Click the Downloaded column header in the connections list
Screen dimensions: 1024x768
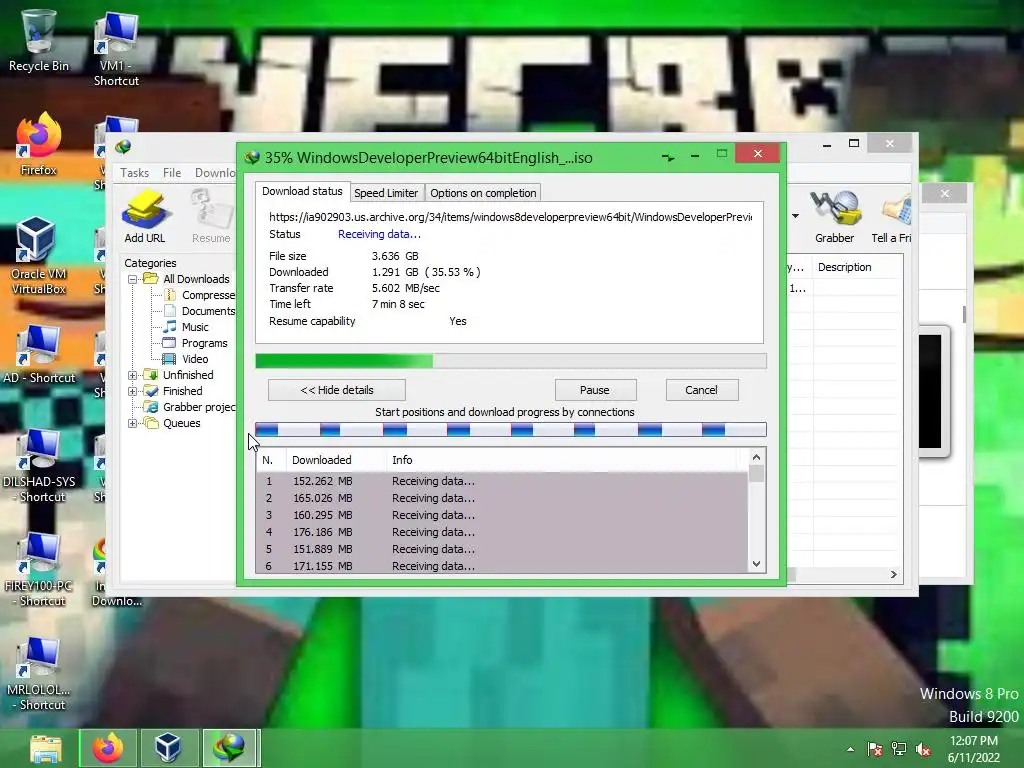pyautogui.click(x=336, y=460)
